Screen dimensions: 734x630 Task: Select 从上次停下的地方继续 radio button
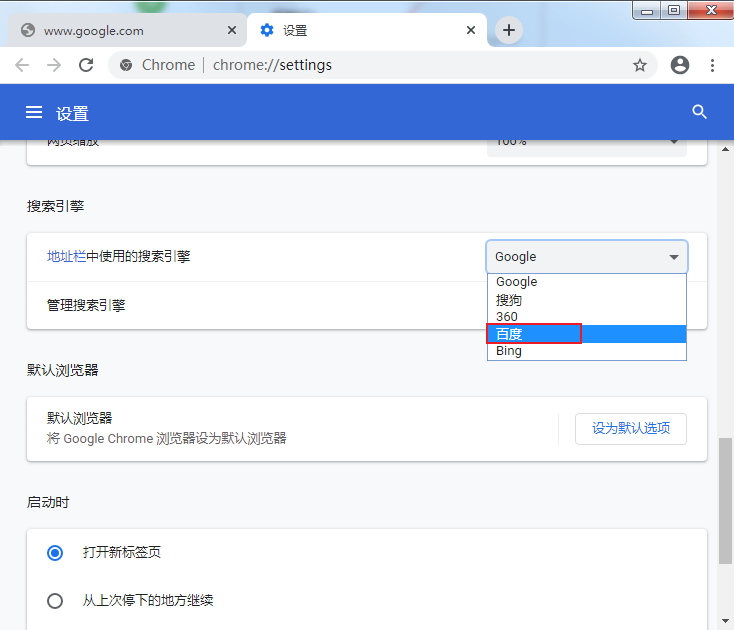(x=55, y=601)
